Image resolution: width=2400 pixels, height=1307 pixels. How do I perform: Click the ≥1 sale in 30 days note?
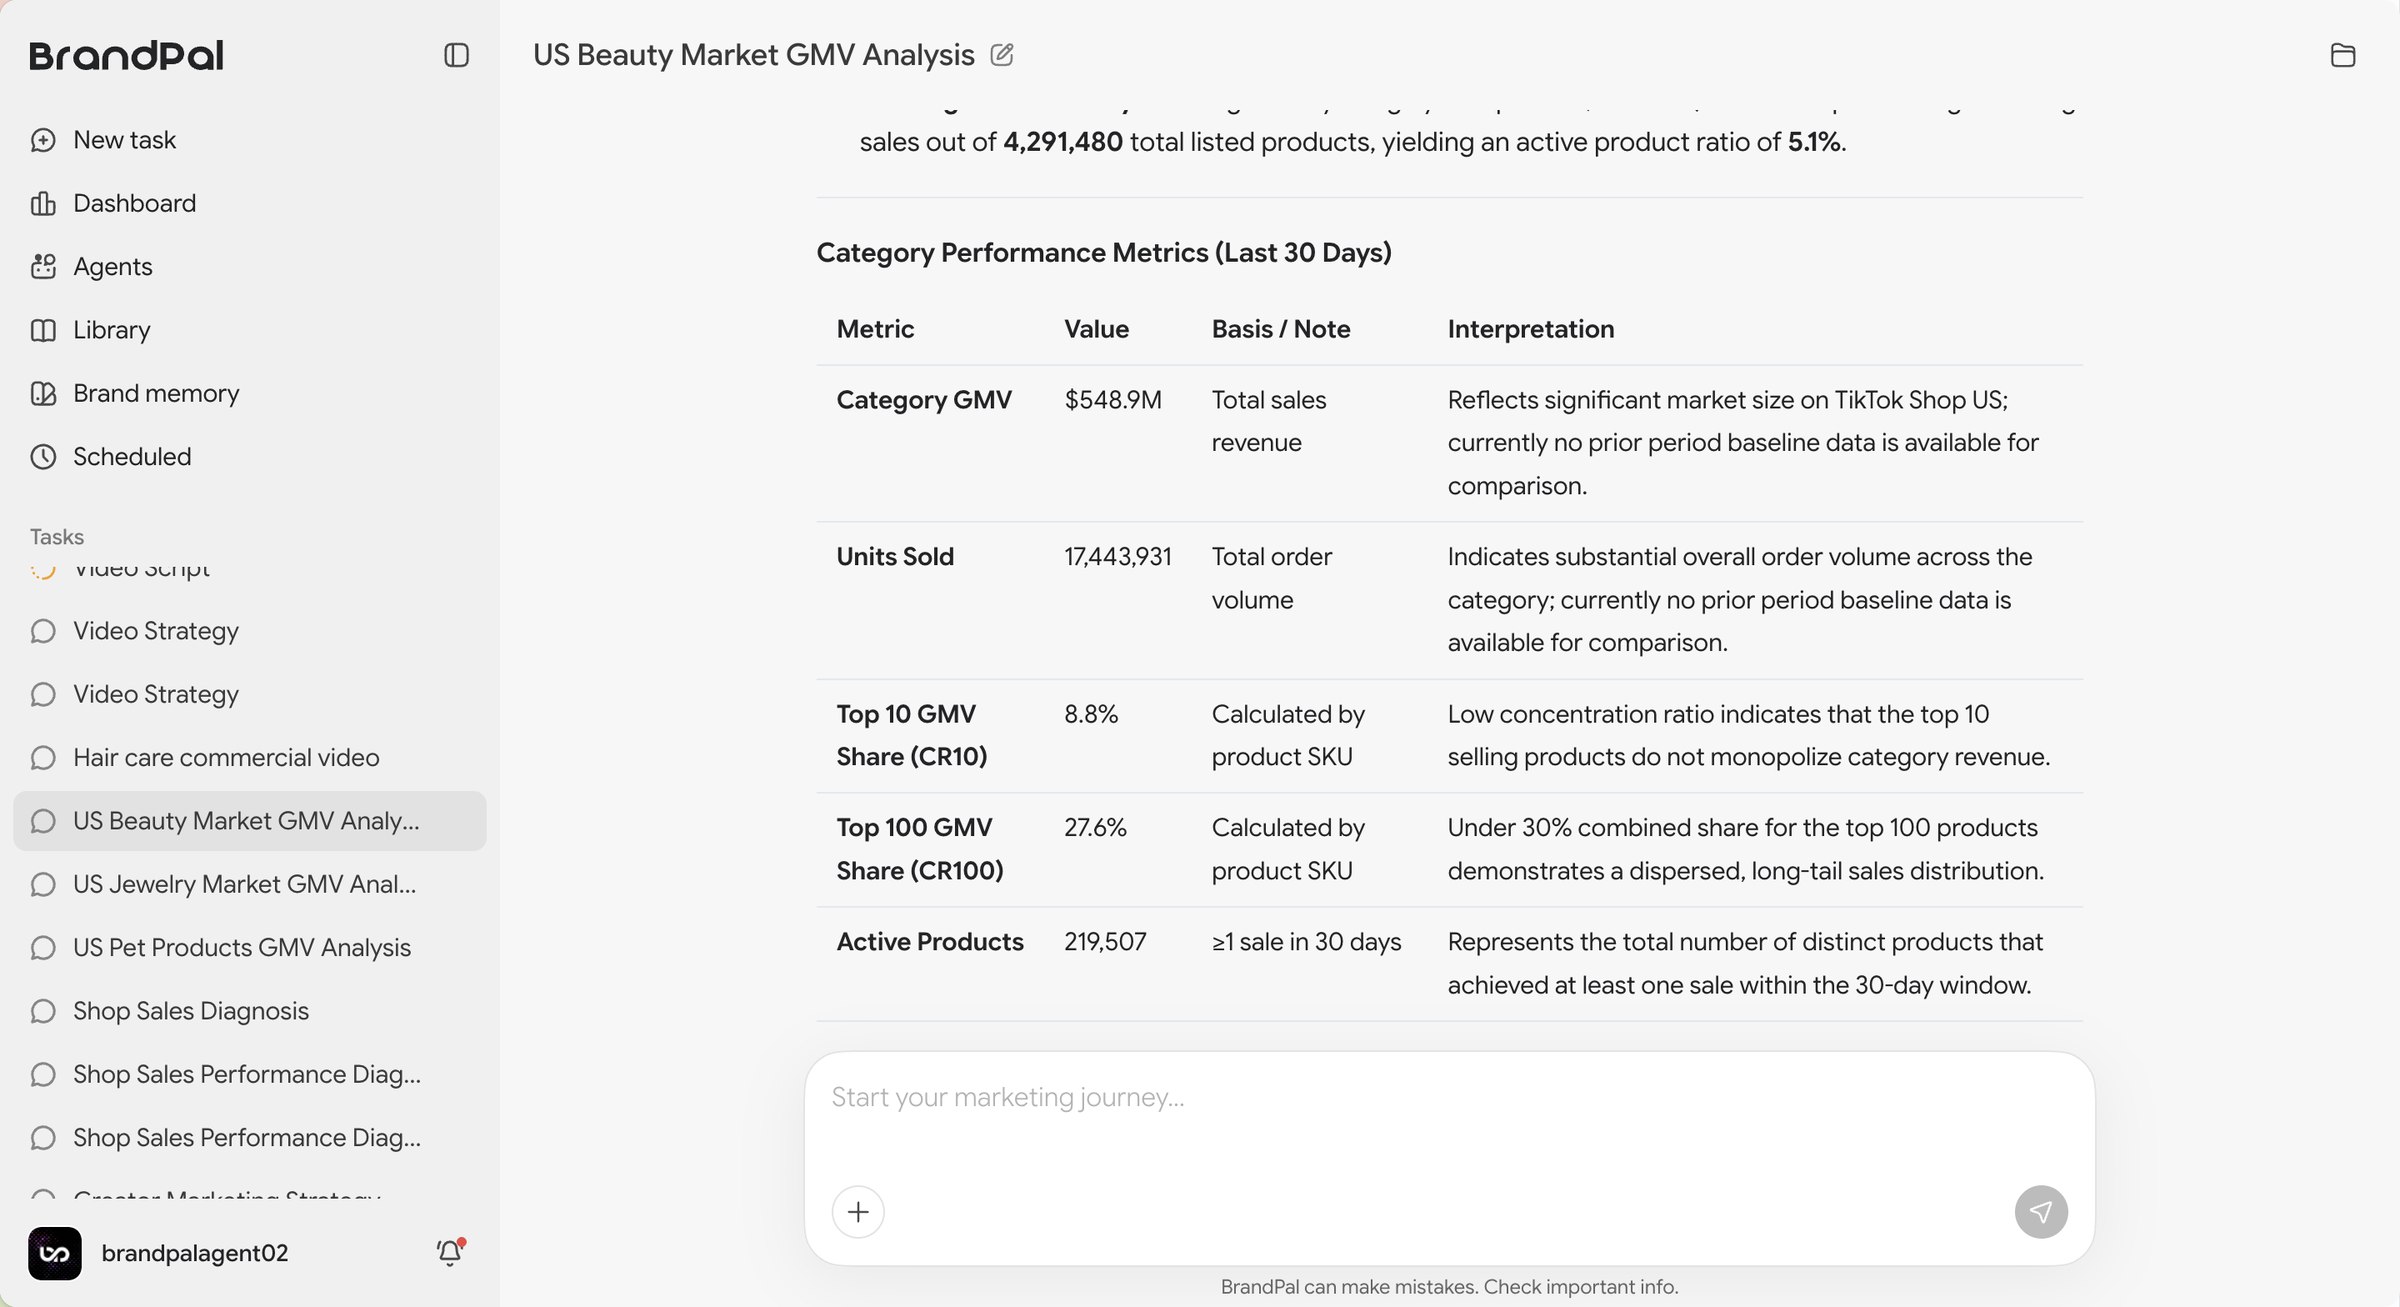click(x=1307, y=942)
